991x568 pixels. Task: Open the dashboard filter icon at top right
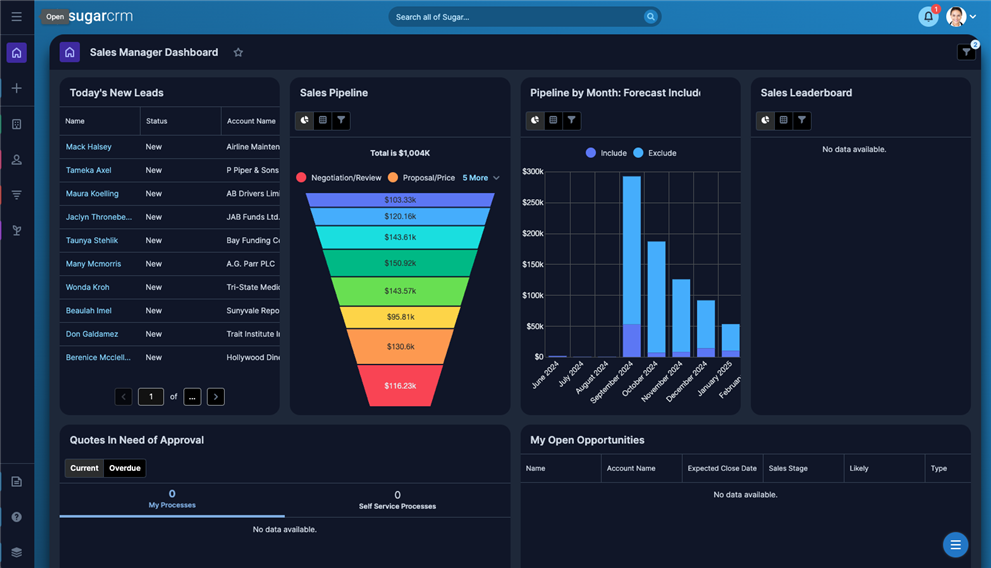pos(965,53)
